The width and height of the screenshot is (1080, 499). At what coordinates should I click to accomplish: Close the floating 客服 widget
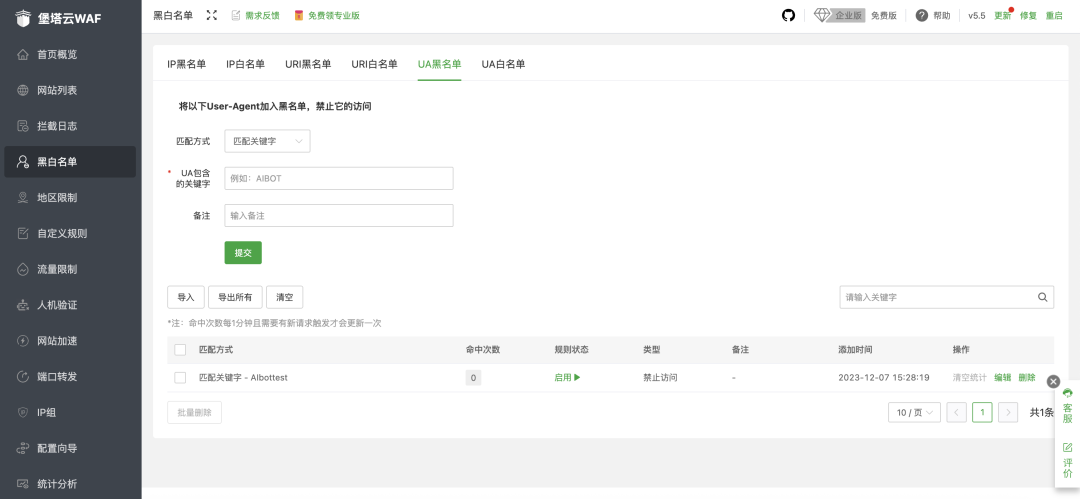coord(1053,381)
